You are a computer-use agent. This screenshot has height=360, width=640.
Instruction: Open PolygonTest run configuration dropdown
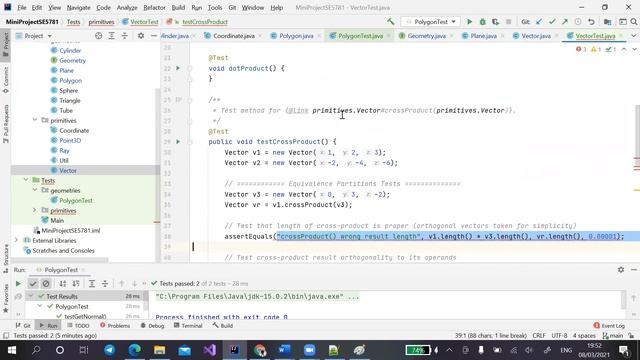tap(431, 22)
